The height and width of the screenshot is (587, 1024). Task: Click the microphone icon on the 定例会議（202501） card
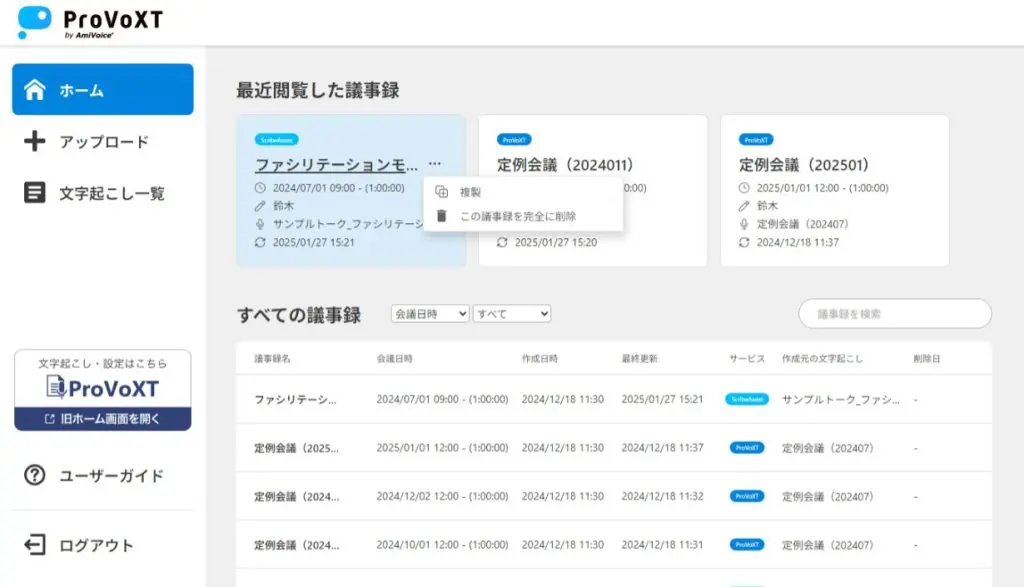click(x=744, y=224)
